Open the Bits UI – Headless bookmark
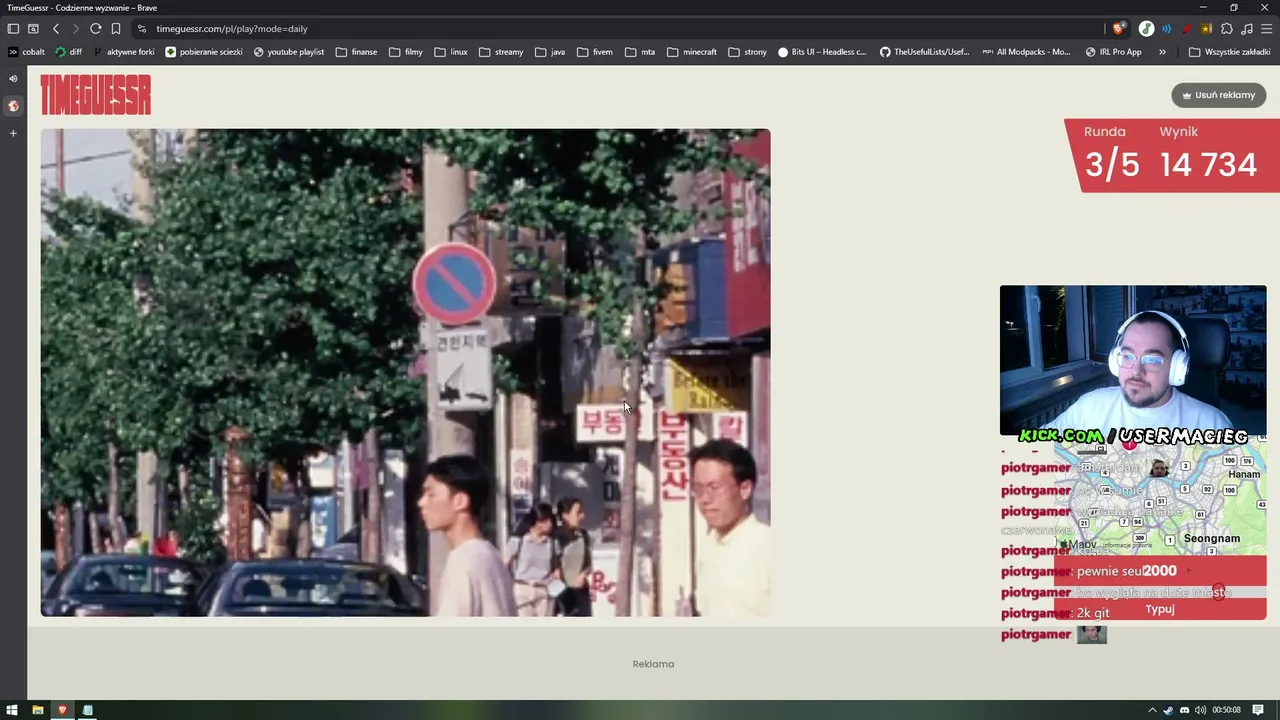Viewport: 1280px width, 720px height. (x=823, y=52)
